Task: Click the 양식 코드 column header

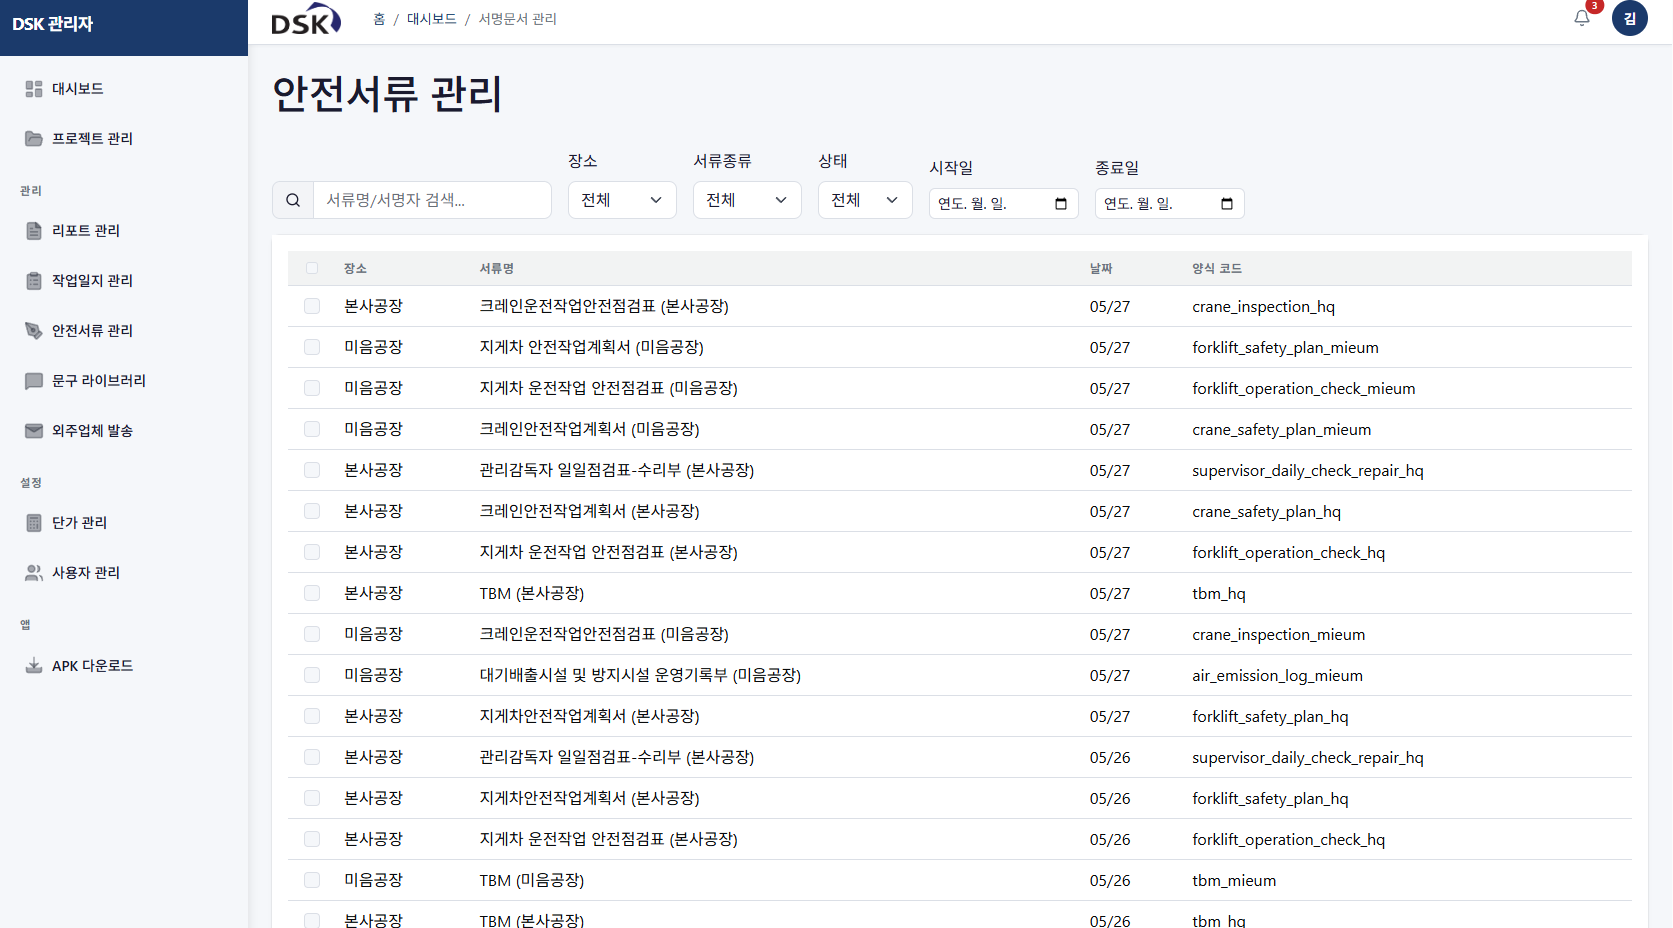Action: (1217, 269)
